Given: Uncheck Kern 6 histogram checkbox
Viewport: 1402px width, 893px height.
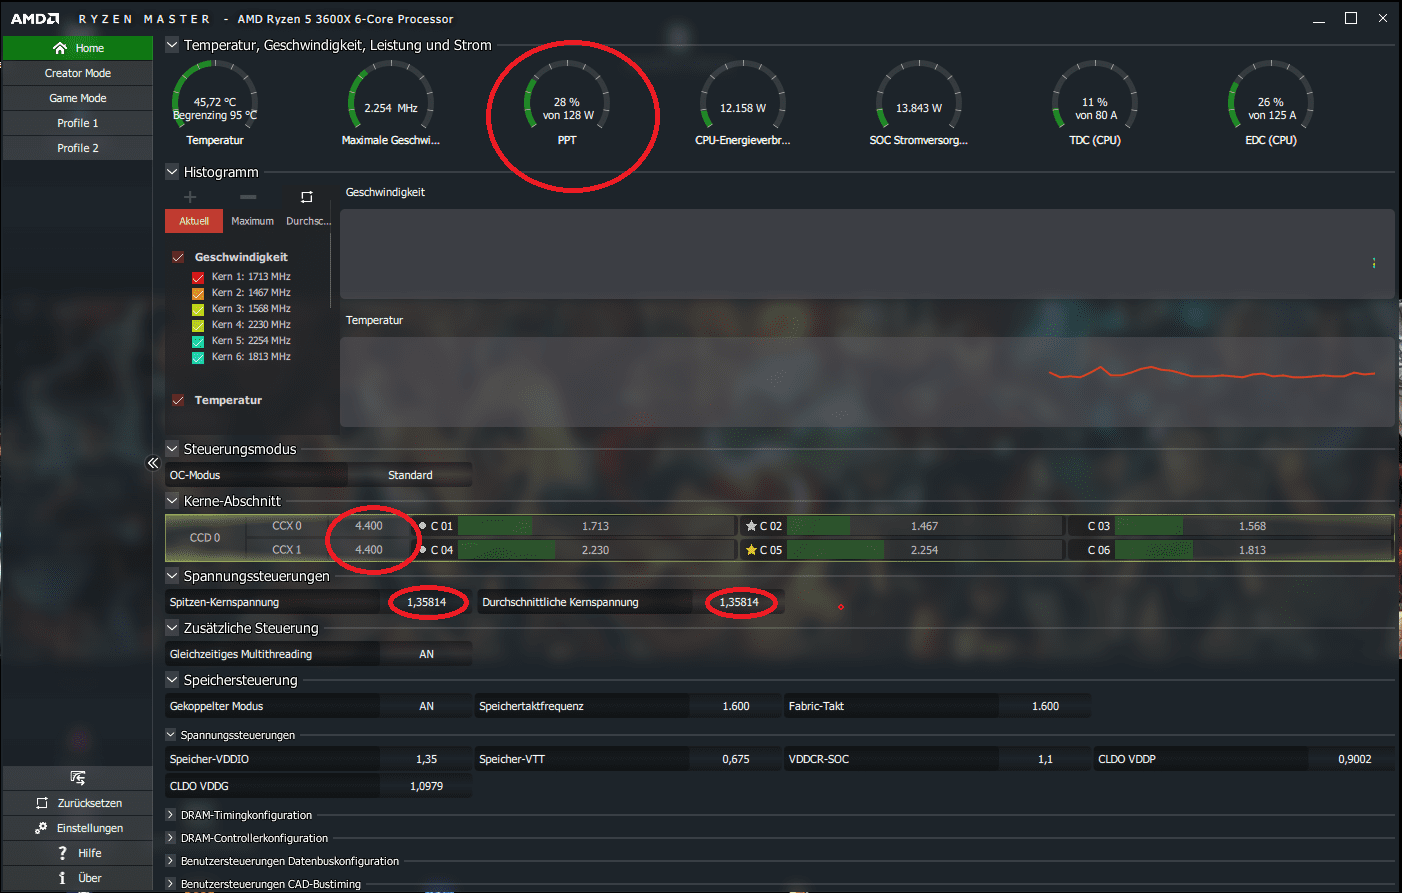Looking at the screenshot, I should pos(198,357).
